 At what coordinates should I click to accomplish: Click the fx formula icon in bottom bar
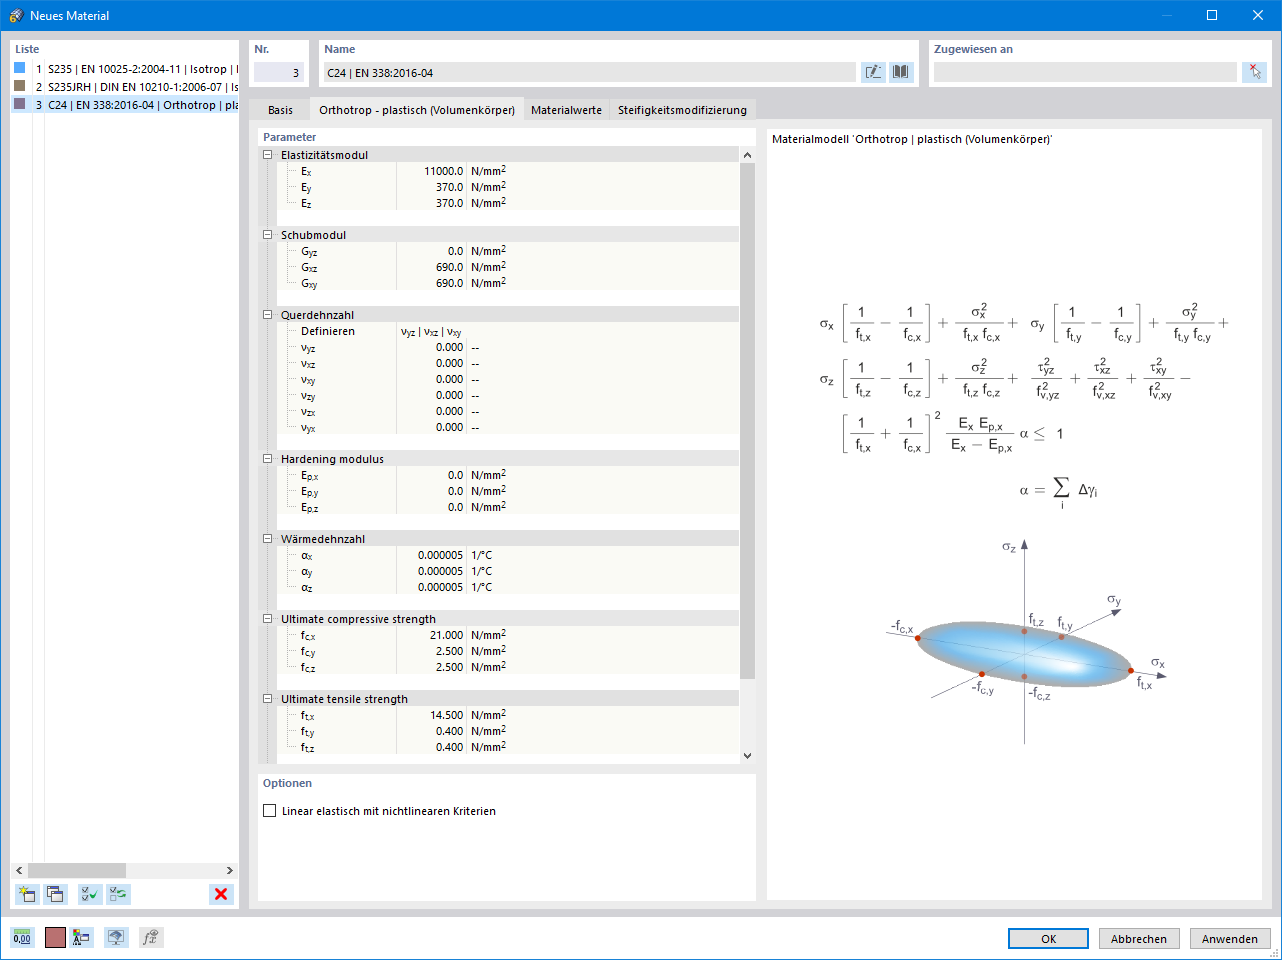(x=150, y=937)
